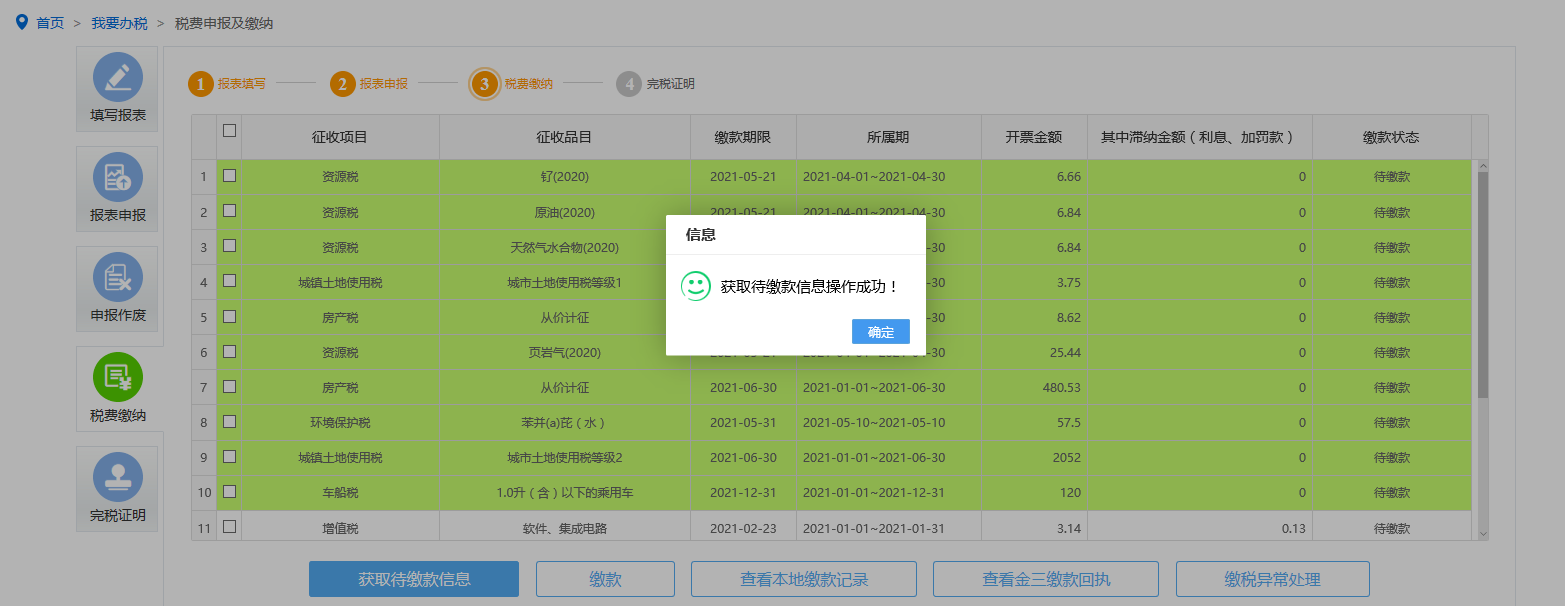The height and width of the screenshot is (606, 1565).
Task: Click the 环境保护税 cell in row 8
Action: (x=340, y=423)
